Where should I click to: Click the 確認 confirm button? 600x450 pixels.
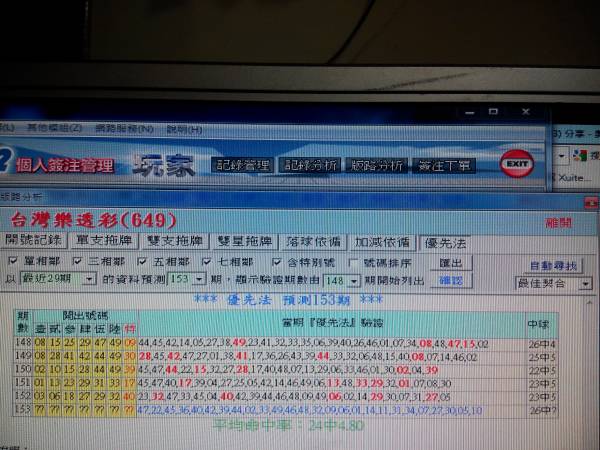451,280
